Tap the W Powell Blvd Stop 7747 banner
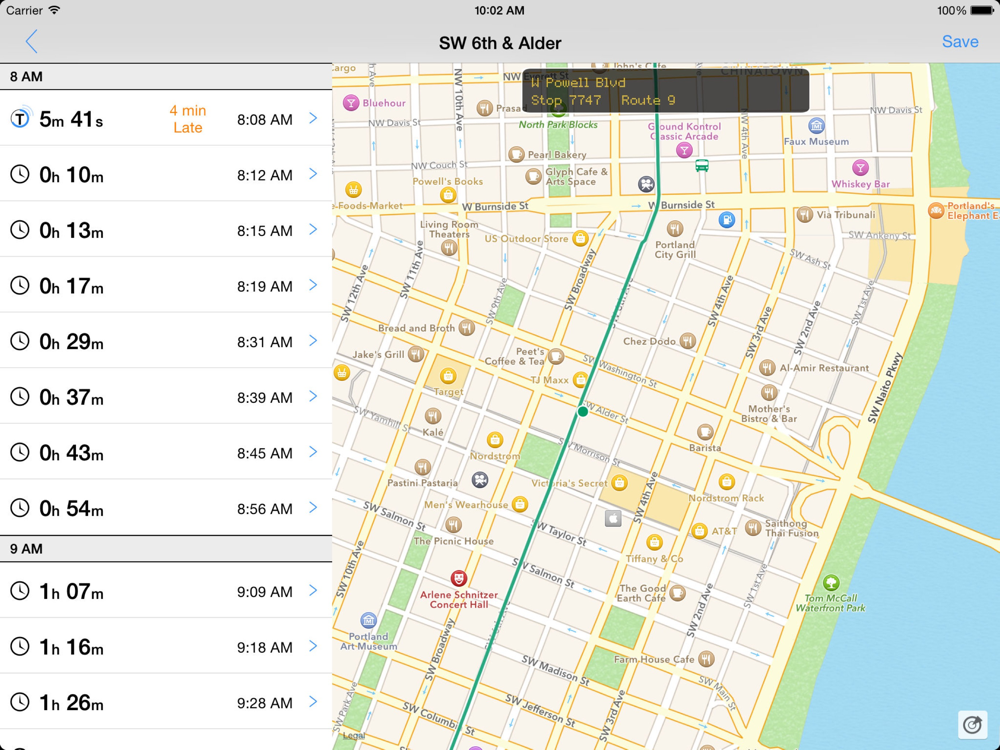 666,91
